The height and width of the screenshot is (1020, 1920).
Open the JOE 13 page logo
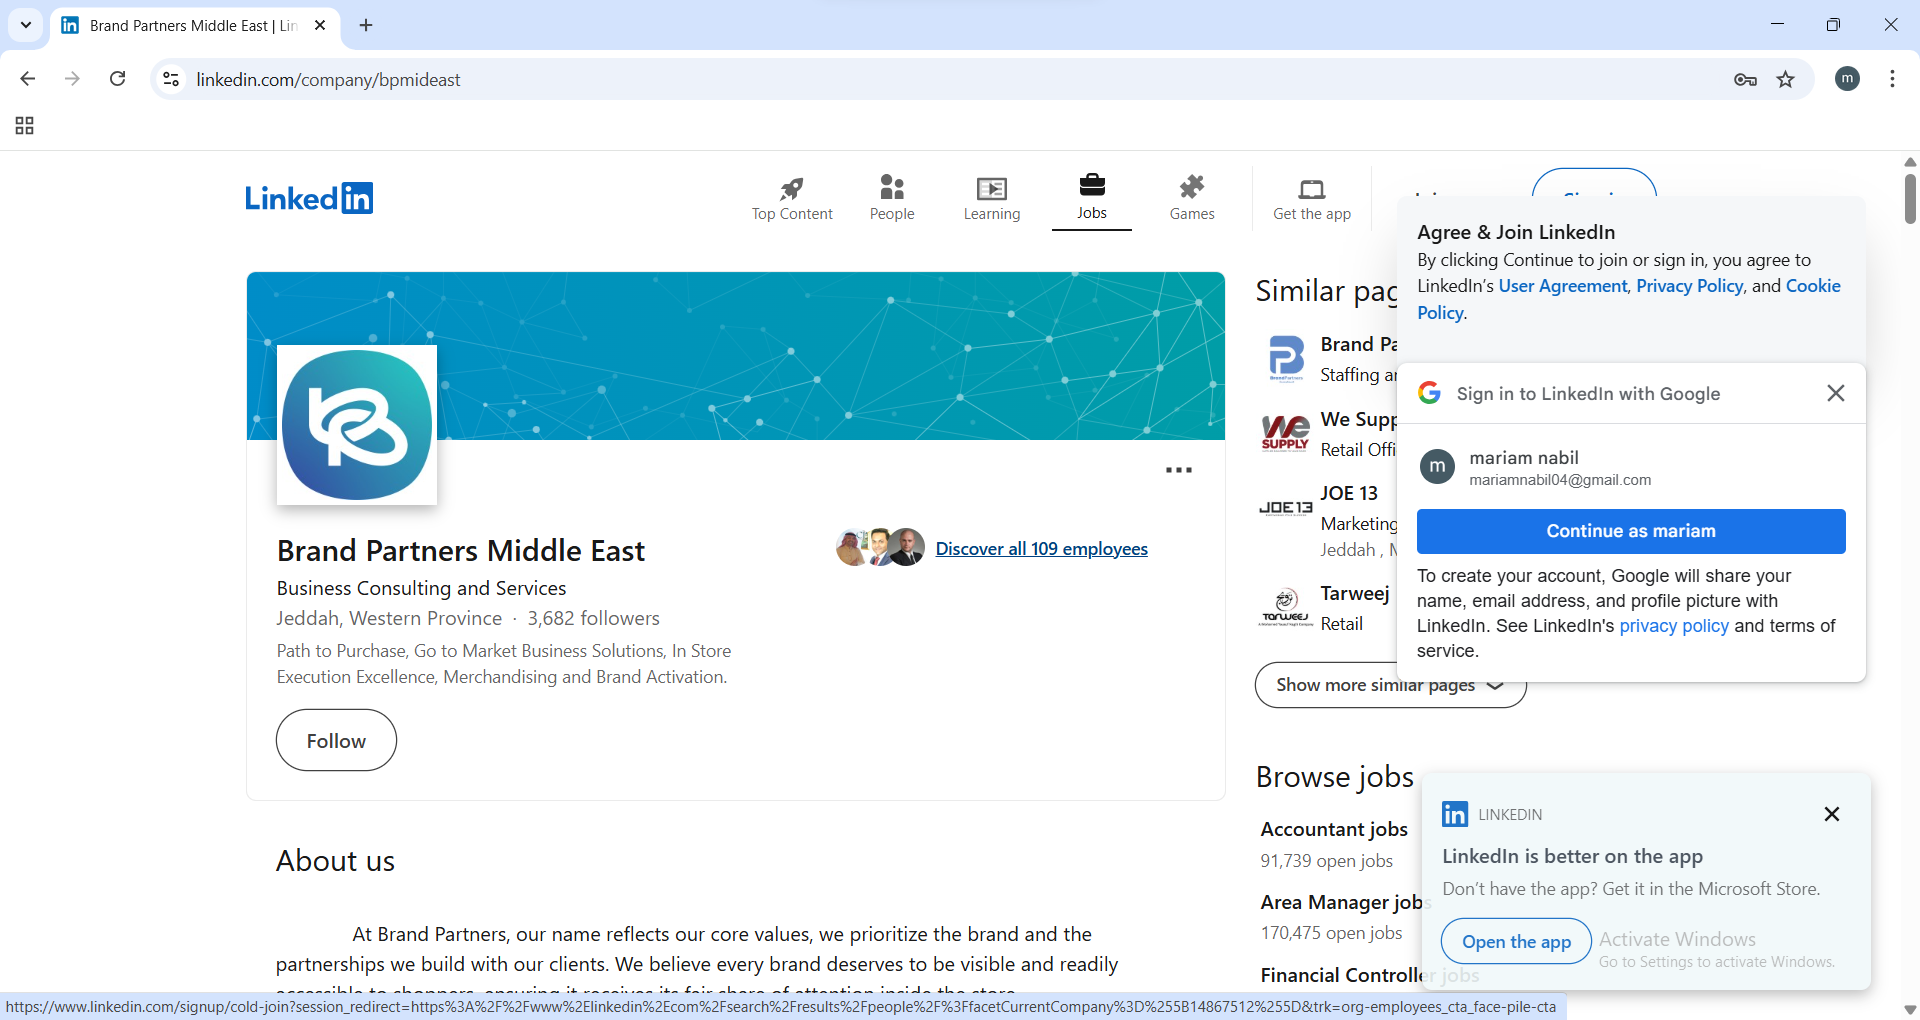(x=1286, y=508)
